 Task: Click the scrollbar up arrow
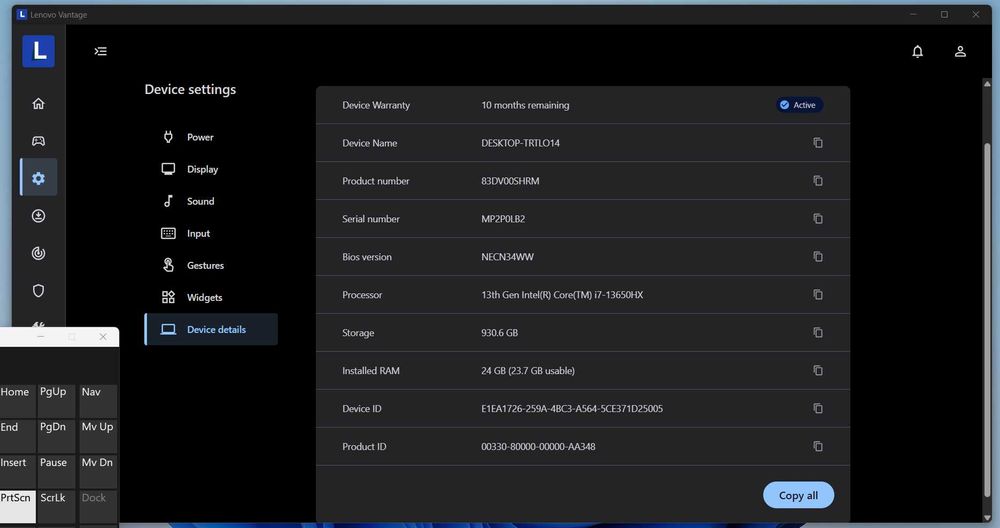987,84
